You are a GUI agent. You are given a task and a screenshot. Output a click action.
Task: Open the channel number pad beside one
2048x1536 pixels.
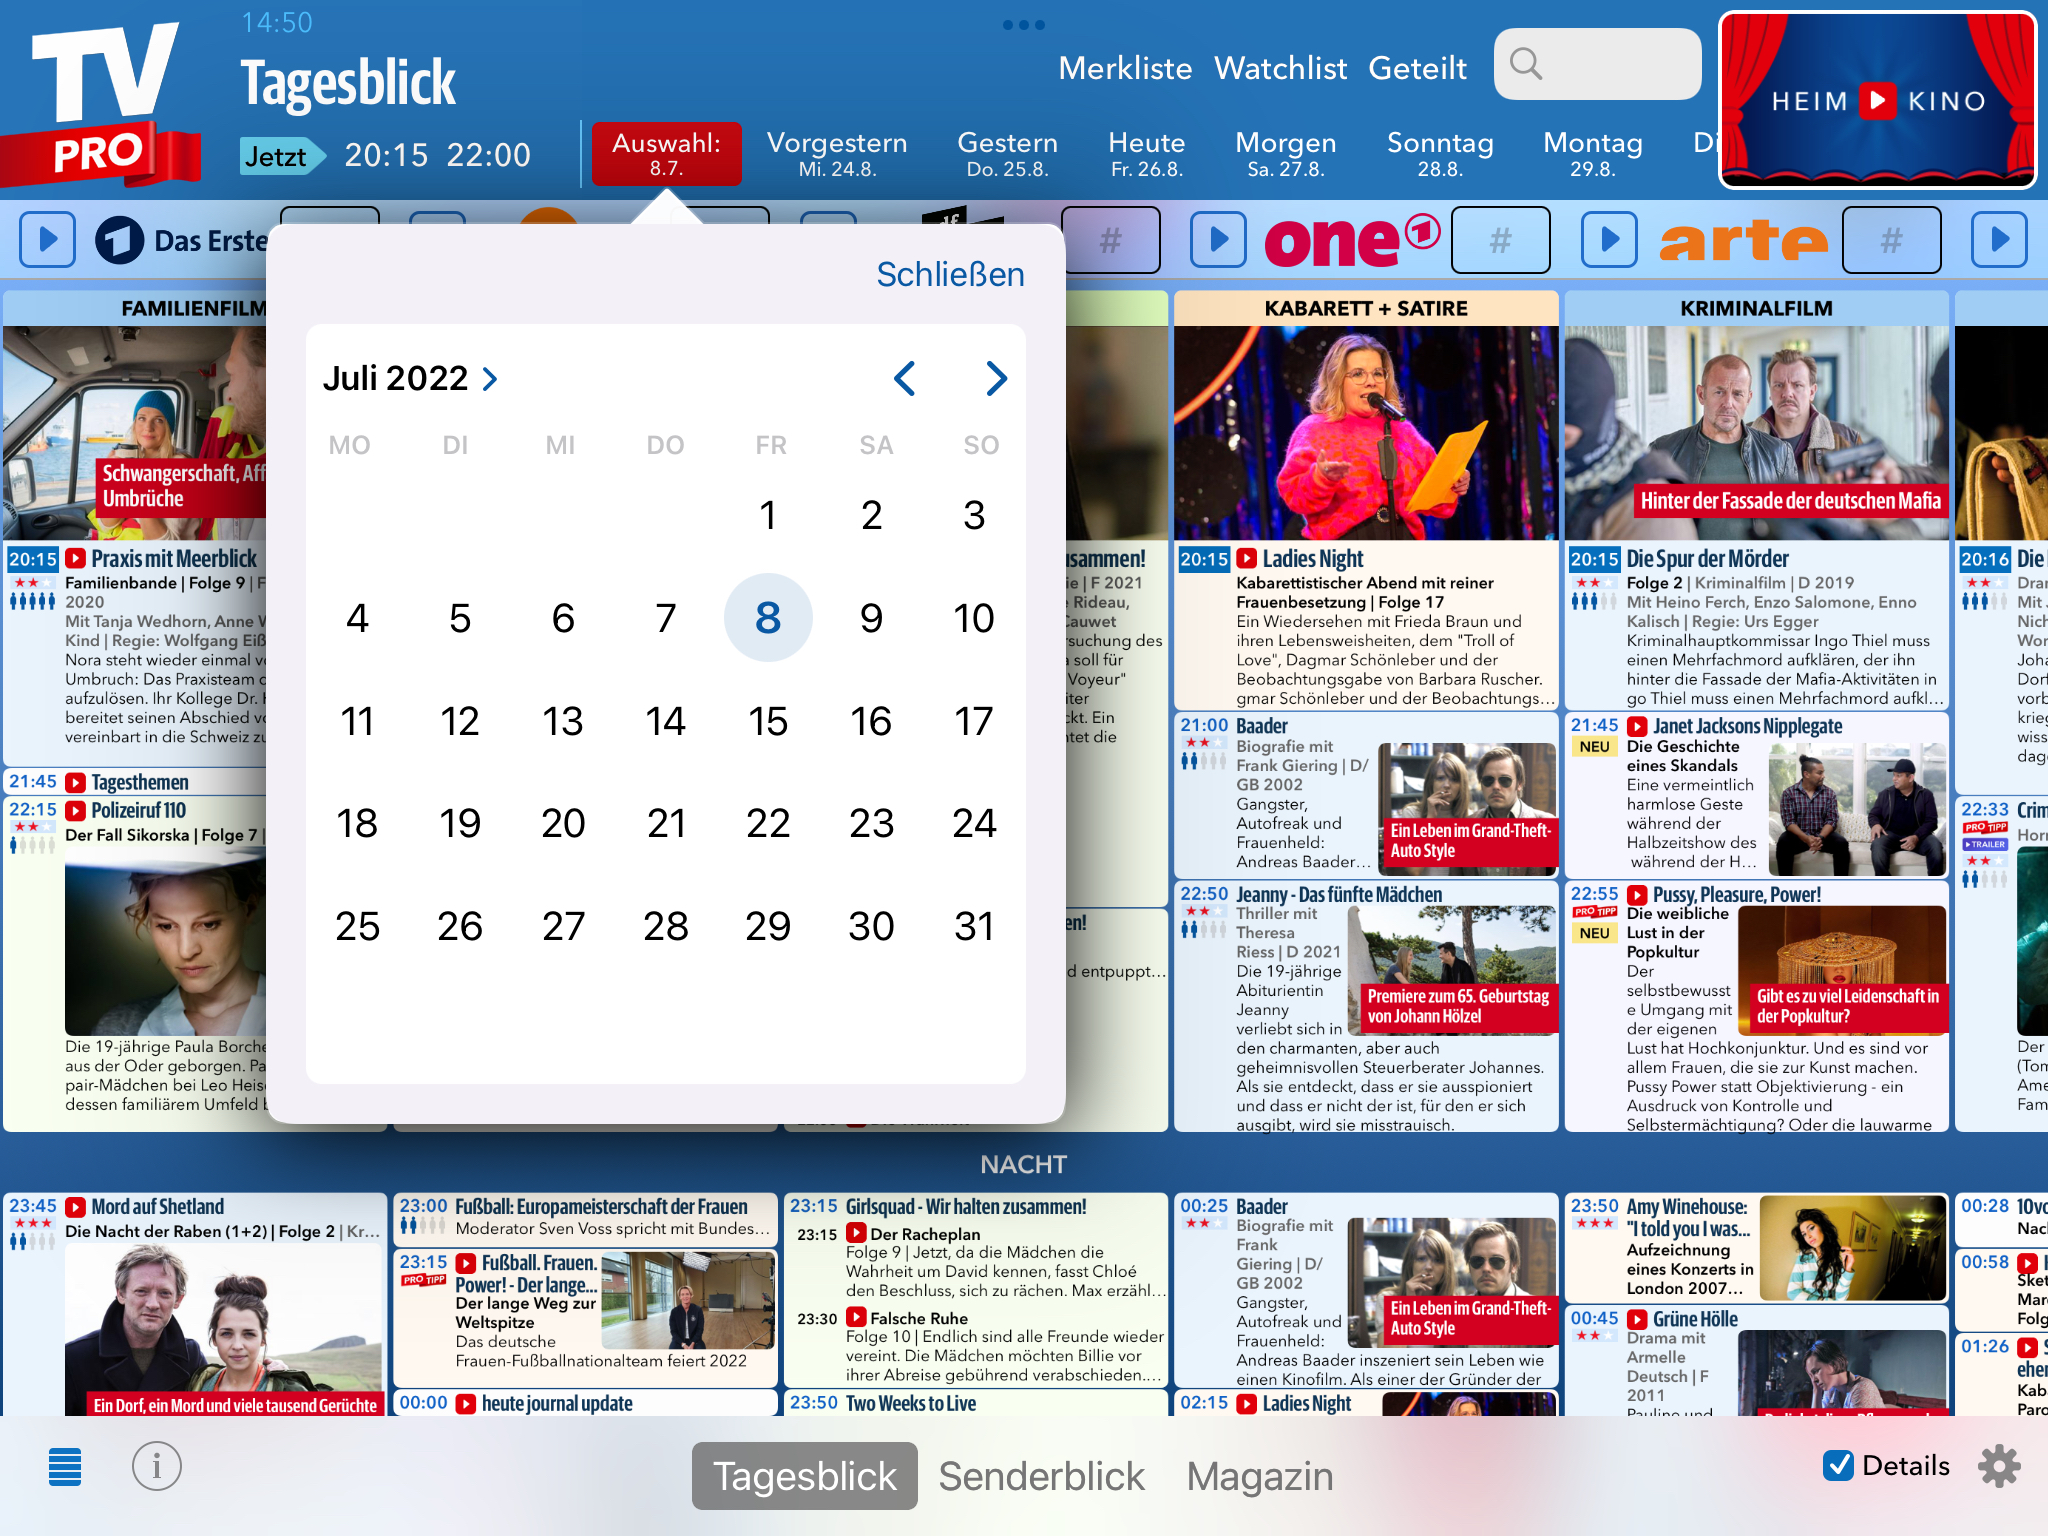pos(1500,240)
